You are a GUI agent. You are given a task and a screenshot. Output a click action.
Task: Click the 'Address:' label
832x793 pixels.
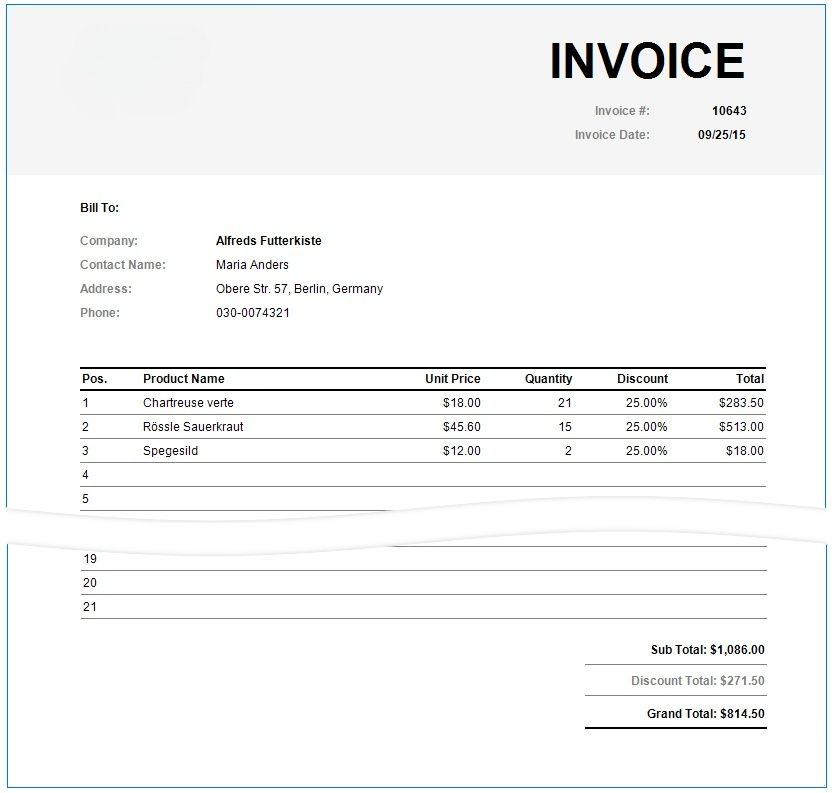click(106, 289)
